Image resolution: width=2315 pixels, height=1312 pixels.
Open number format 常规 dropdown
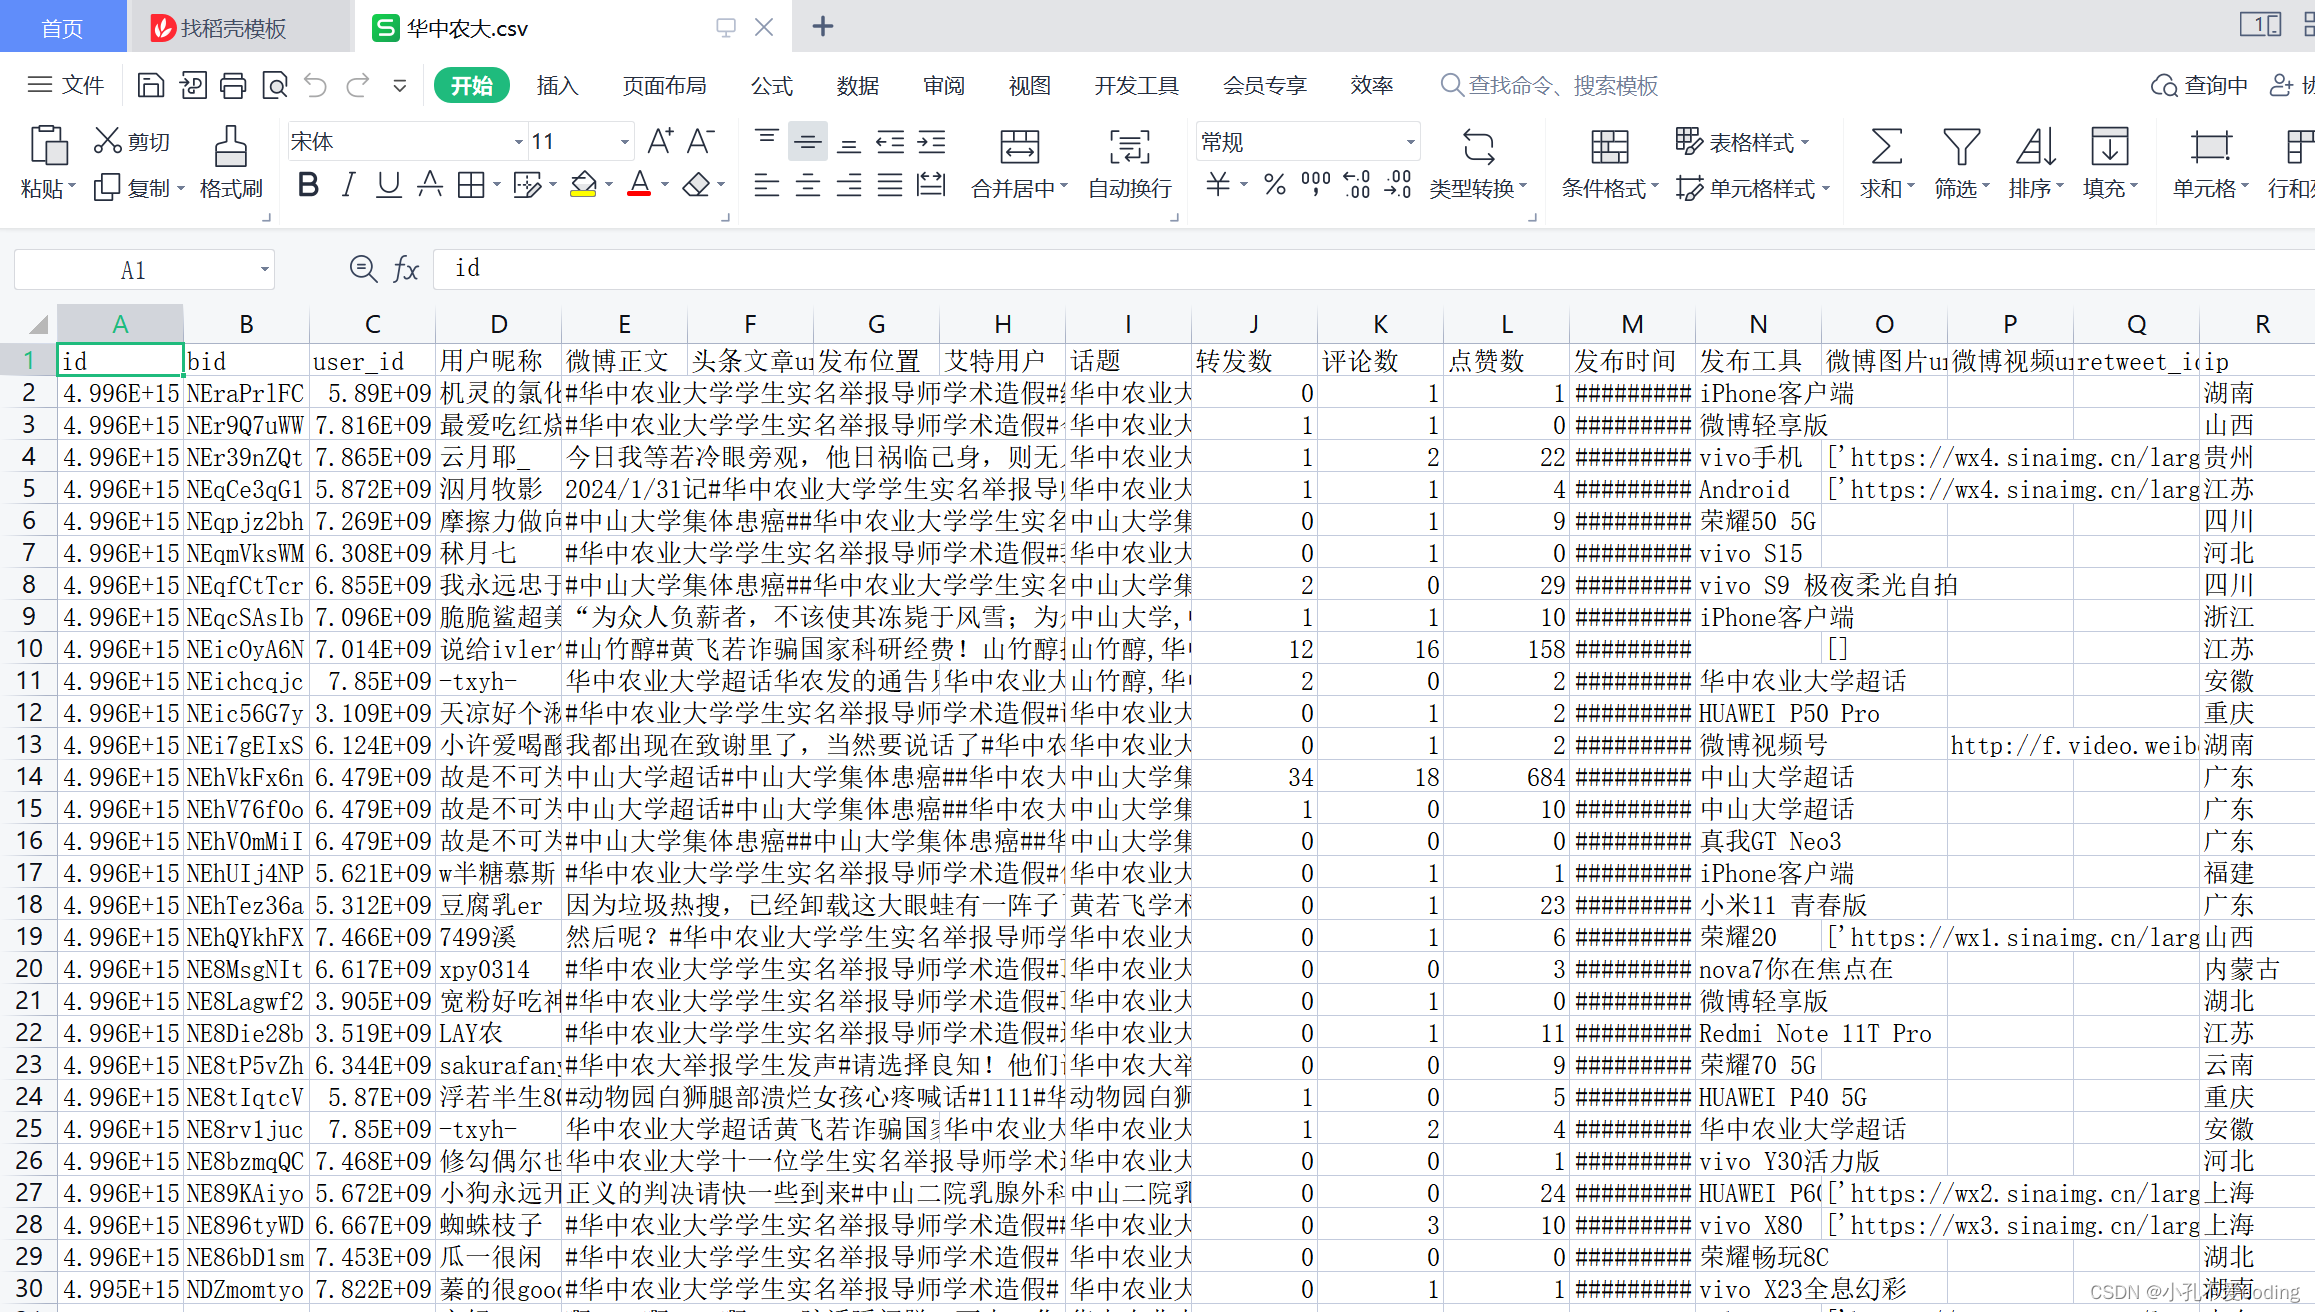(1410, 142)
